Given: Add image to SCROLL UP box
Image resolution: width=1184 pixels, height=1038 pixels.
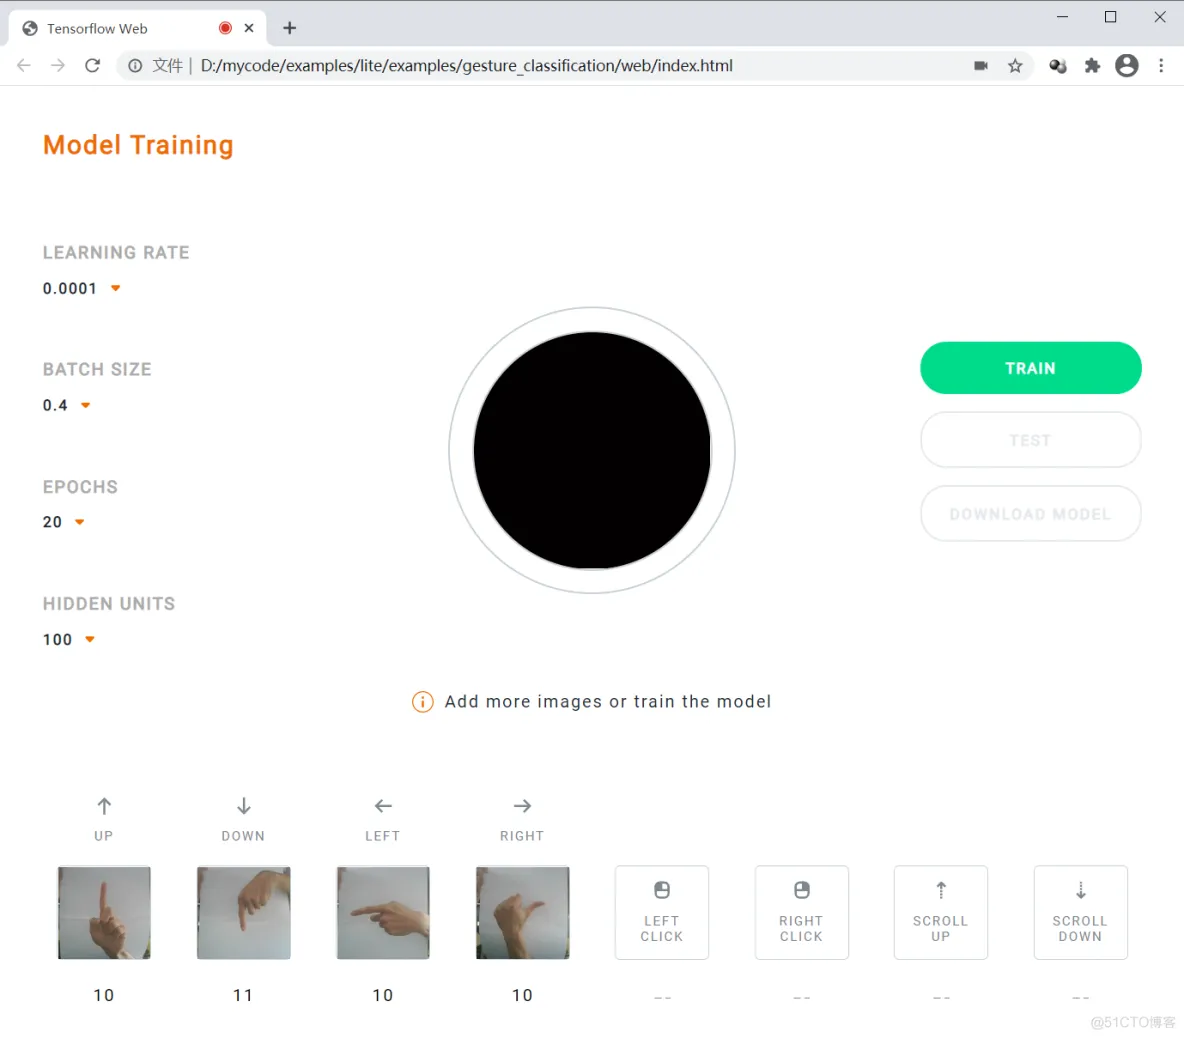Looking at the screenshot, I should click(941, 913).
